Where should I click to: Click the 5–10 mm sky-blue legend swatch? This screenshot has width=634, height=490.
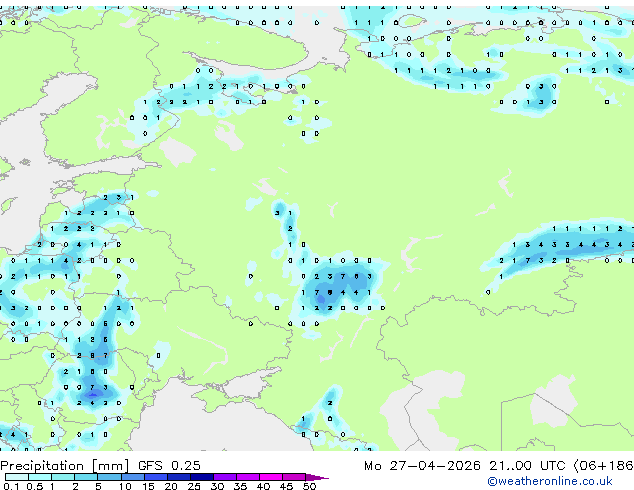pyautogui.click(x=110, y=477)
